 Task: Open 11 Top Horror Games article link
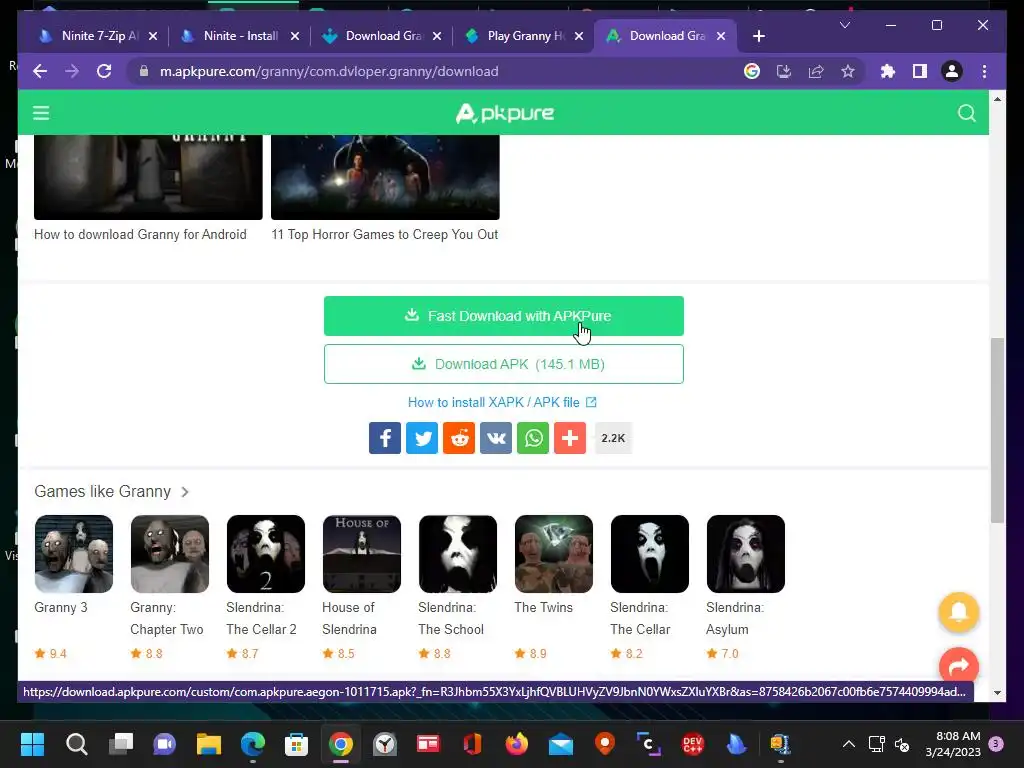tap(385, 234)
